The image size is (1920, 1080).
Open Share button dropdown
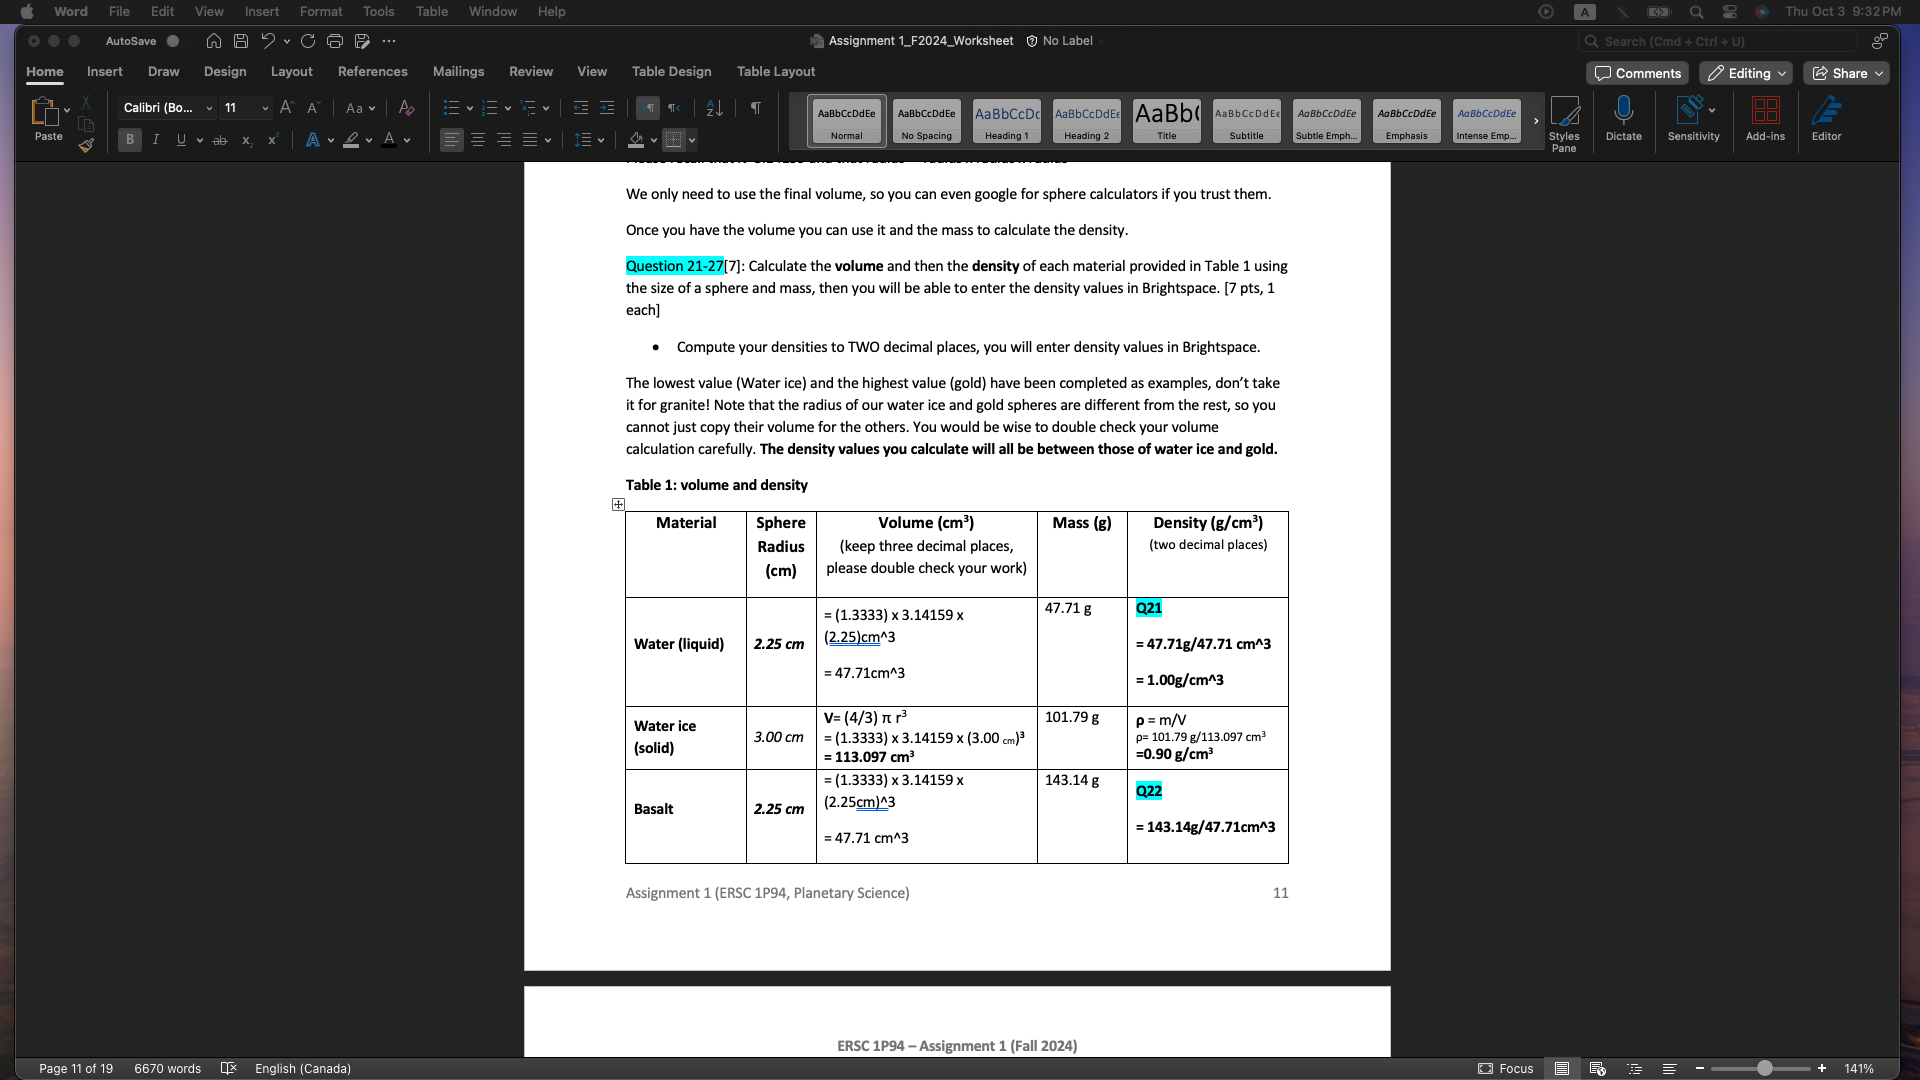(1879, 73)
